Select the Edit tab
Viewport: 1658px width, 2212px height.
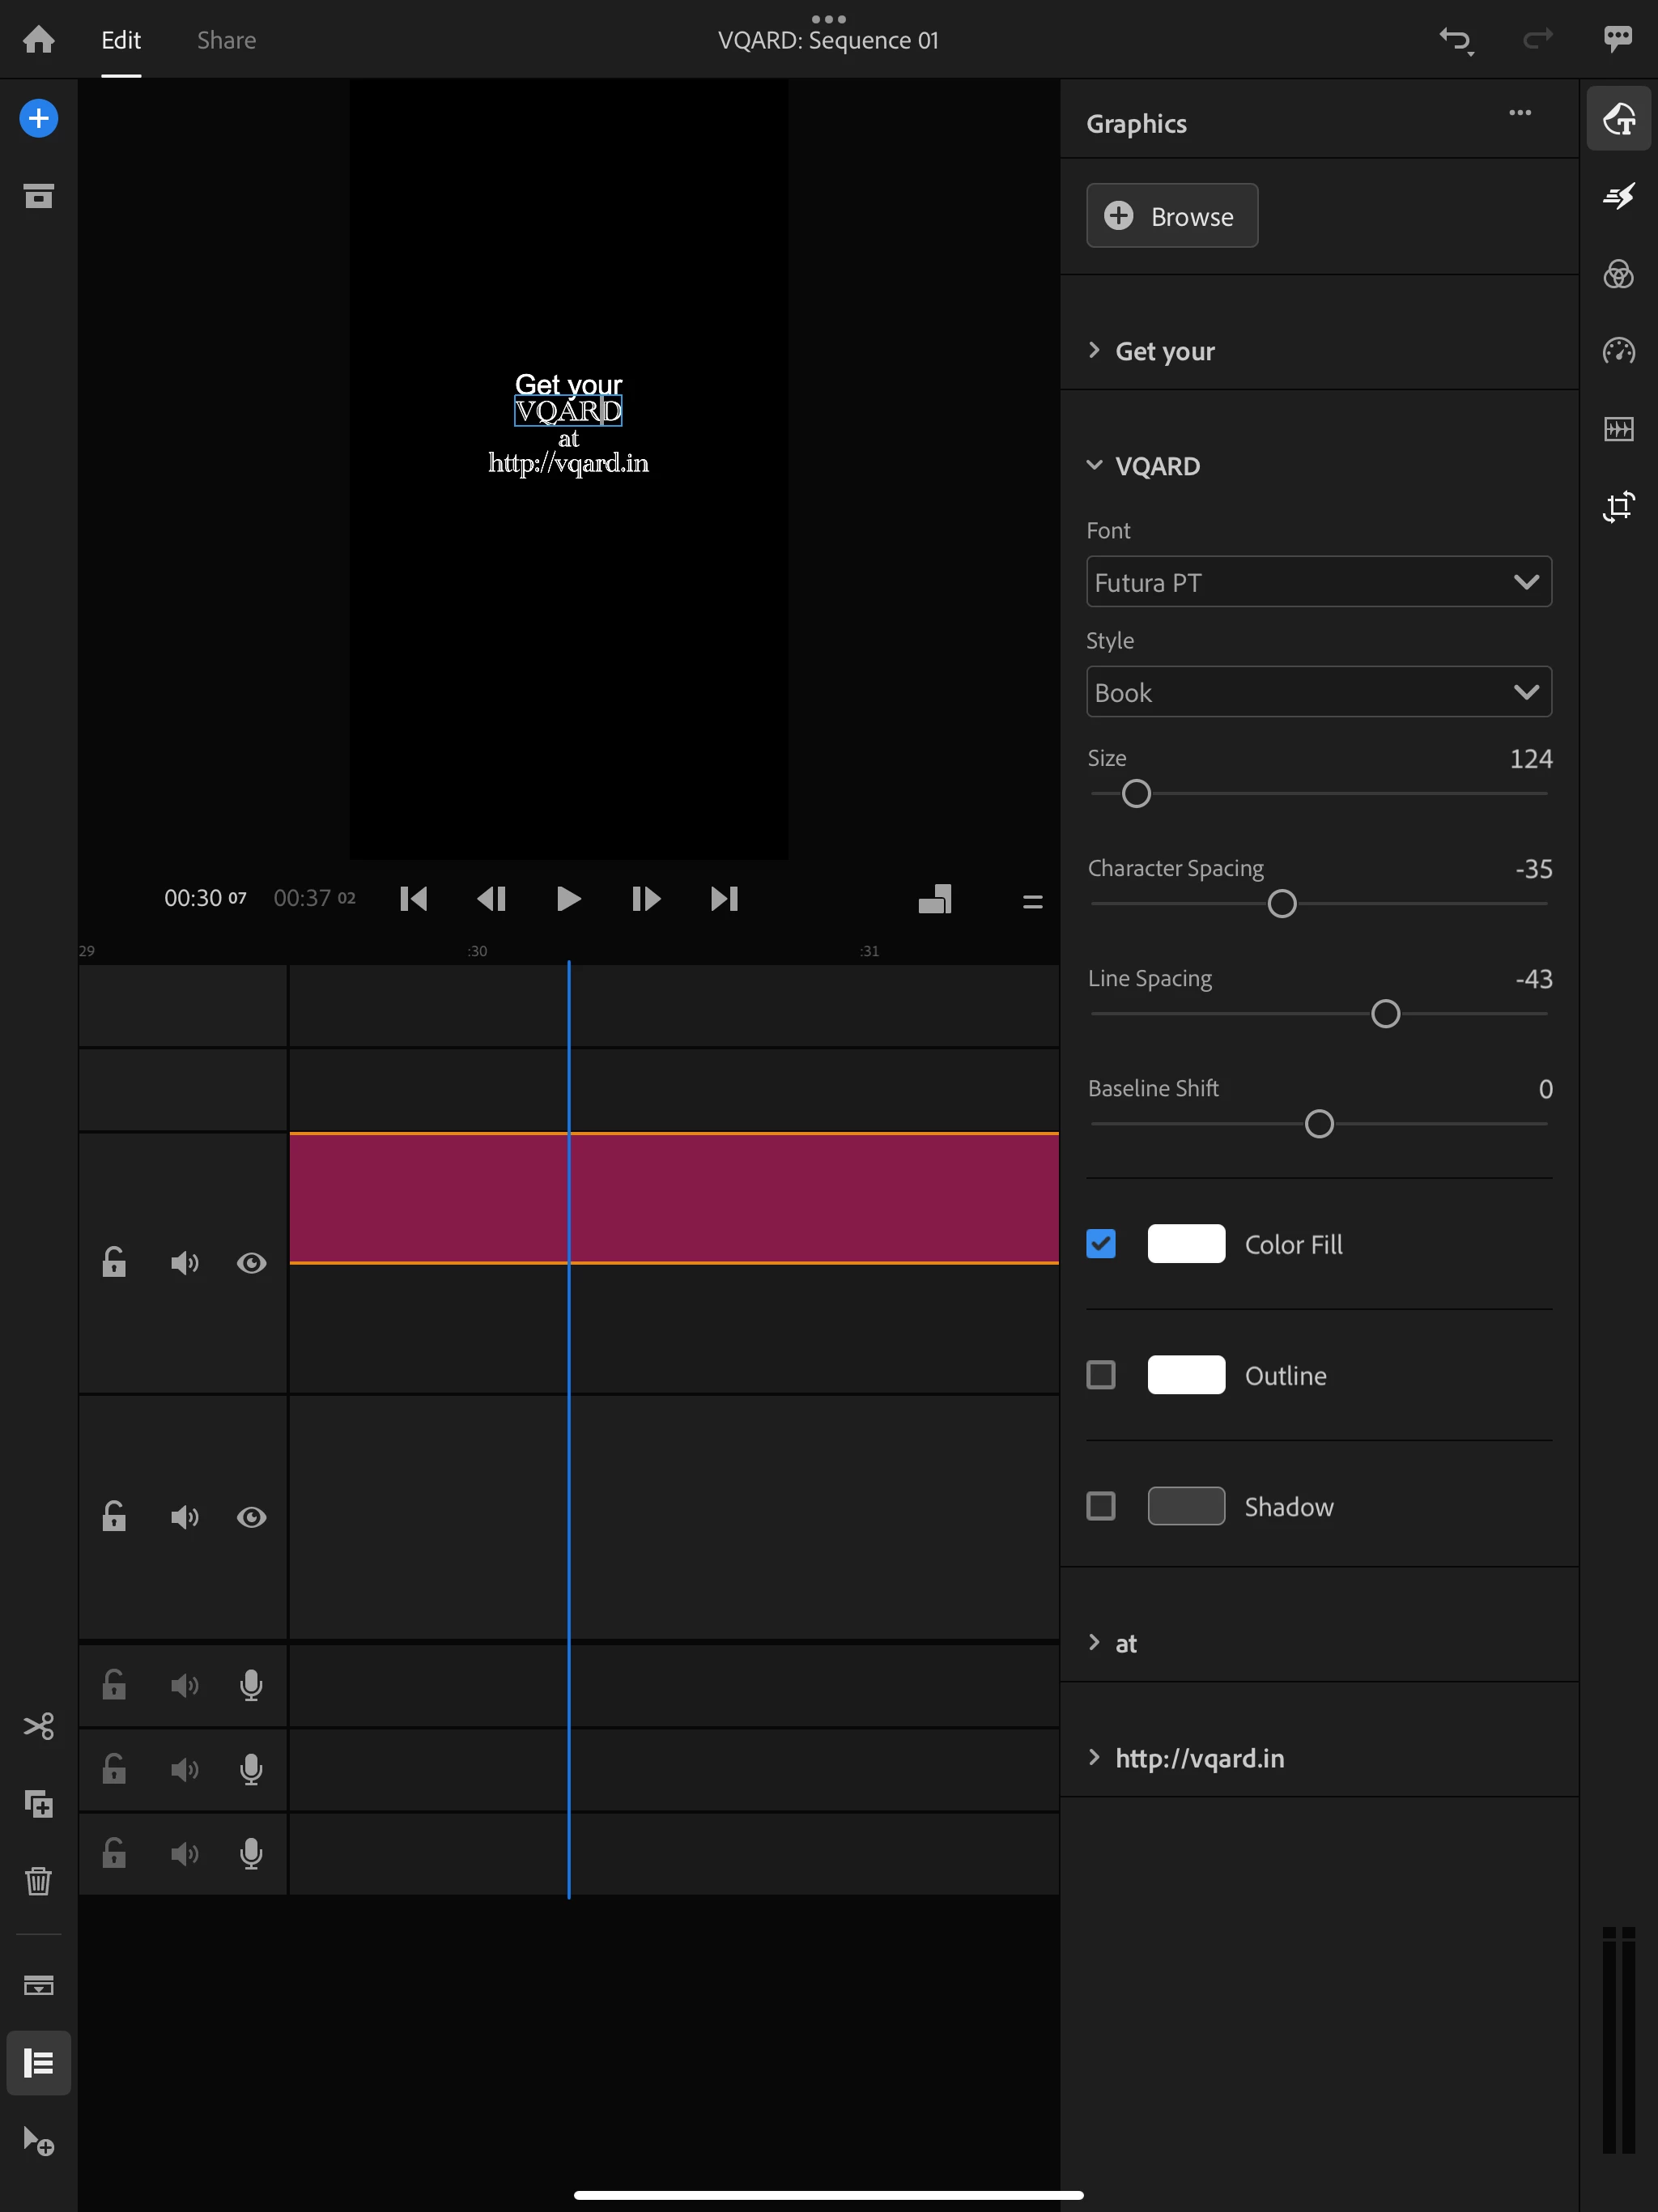point(120,40)
